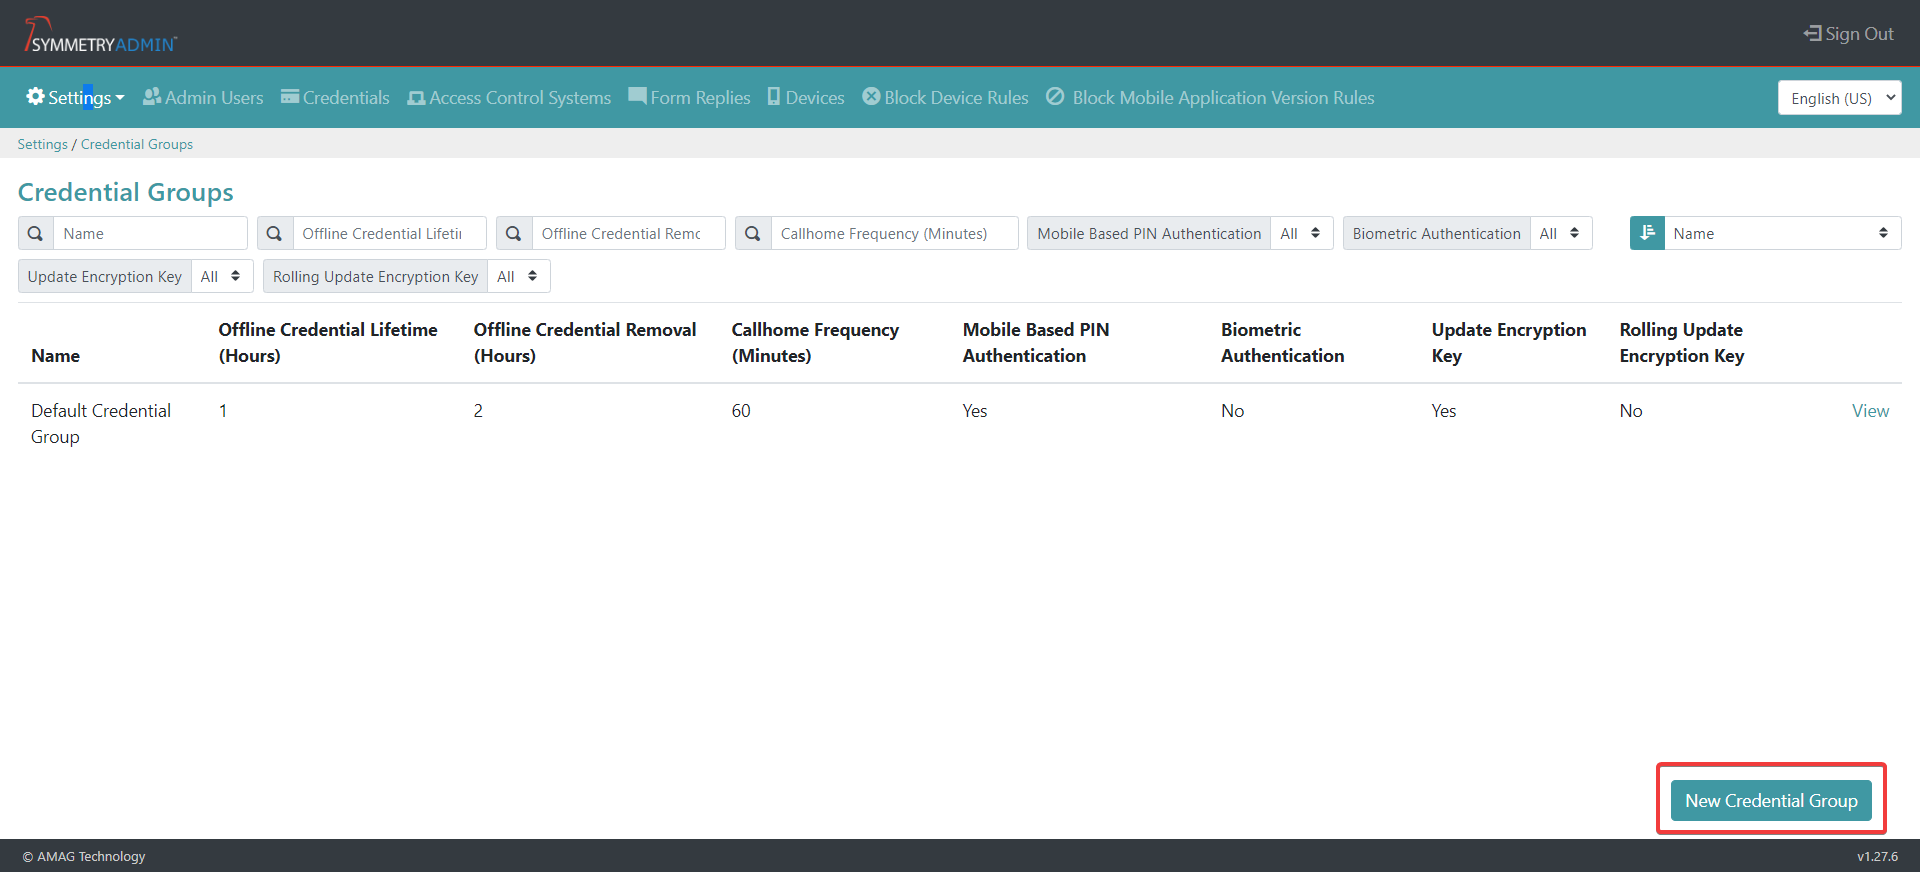Open Devices menu item
The image size is (1920, 872).
point(806,97)
